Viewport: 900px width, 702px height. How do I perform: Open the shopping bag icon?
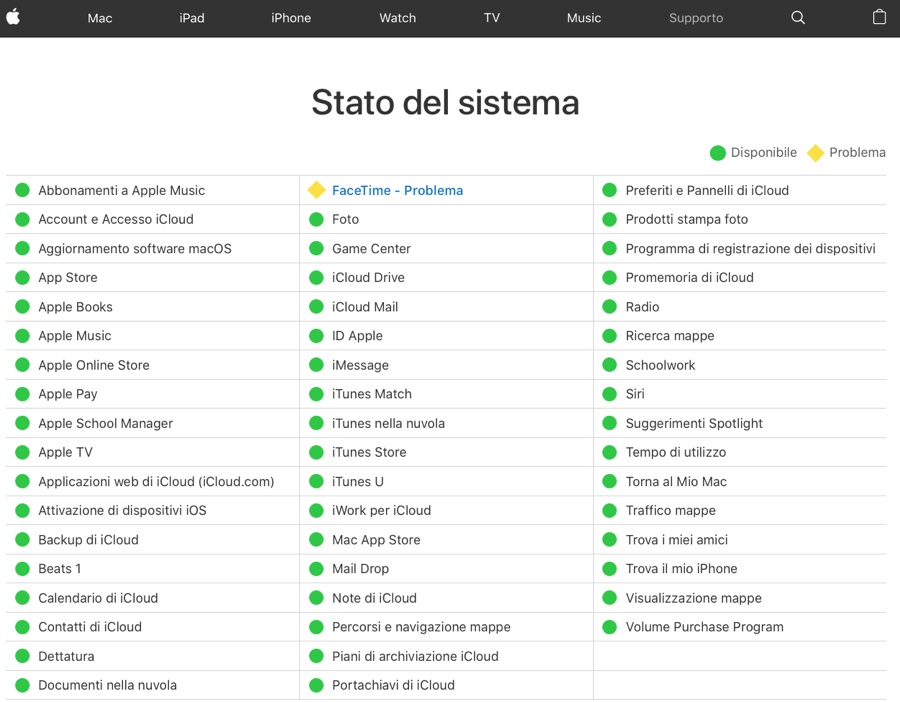(879, 17)
